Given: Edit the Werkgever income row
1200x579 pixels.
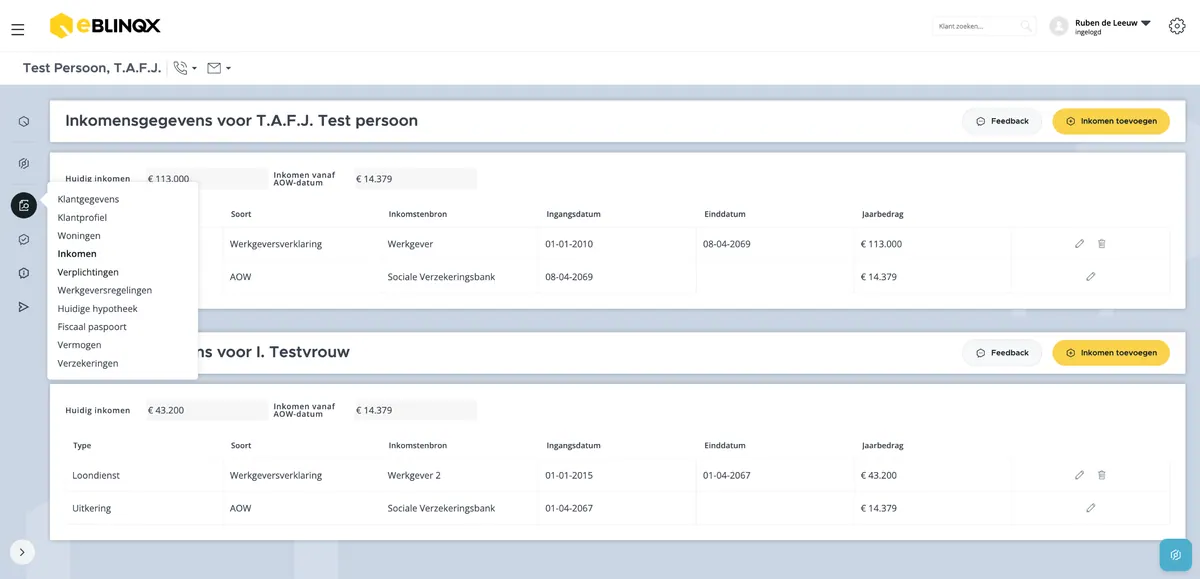Looking at the screenshot, I should [1079, 243].
